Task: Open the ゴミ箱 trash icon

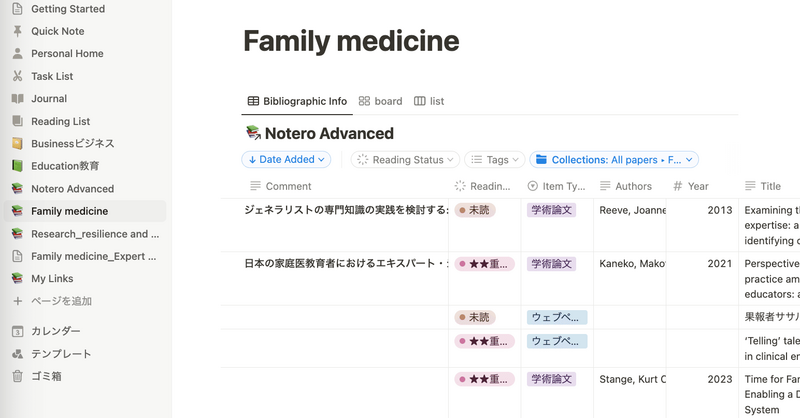Action: click(x=17, y=376)
